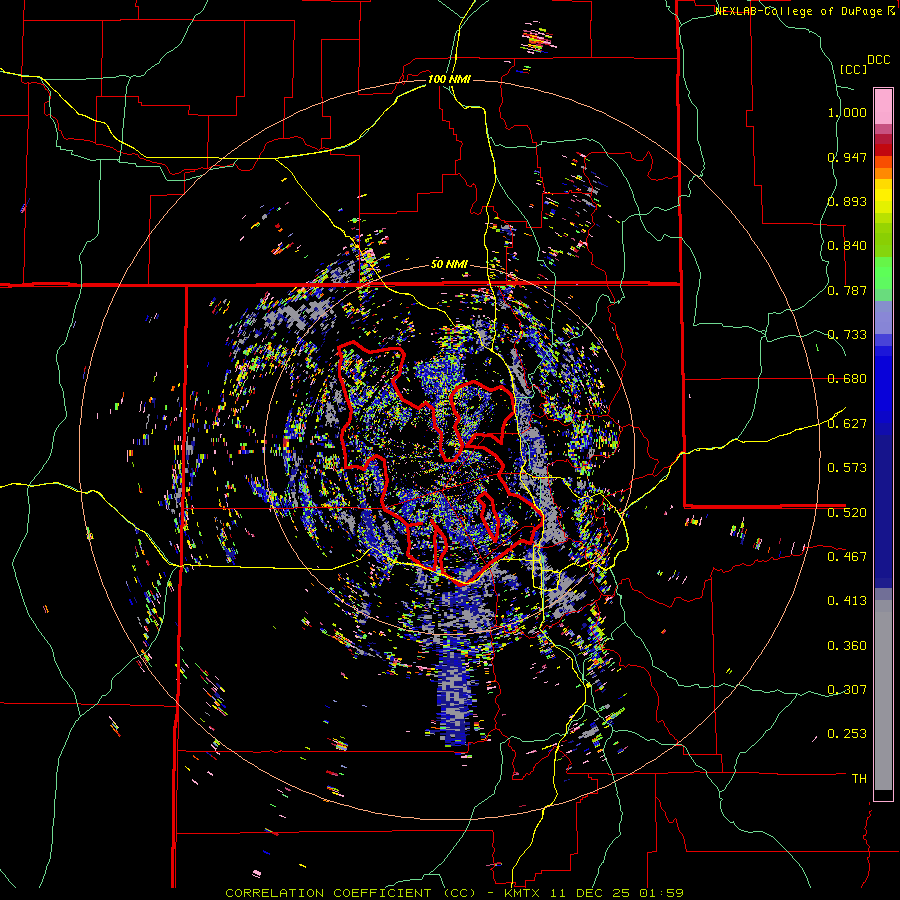Select the 0.787 scale value
This screenshot has height=900, width=900.
point(847,290)
